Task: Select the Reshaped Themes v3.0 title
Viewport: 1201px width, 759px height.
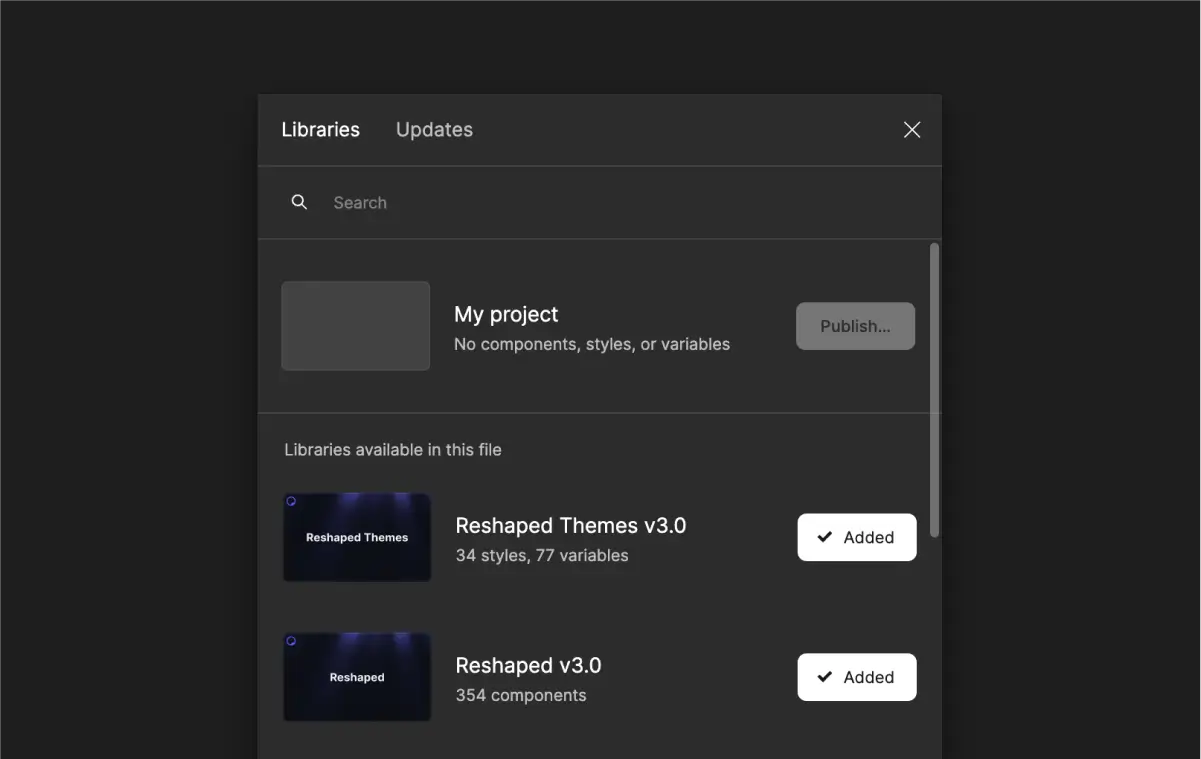Action: point(571,525)
